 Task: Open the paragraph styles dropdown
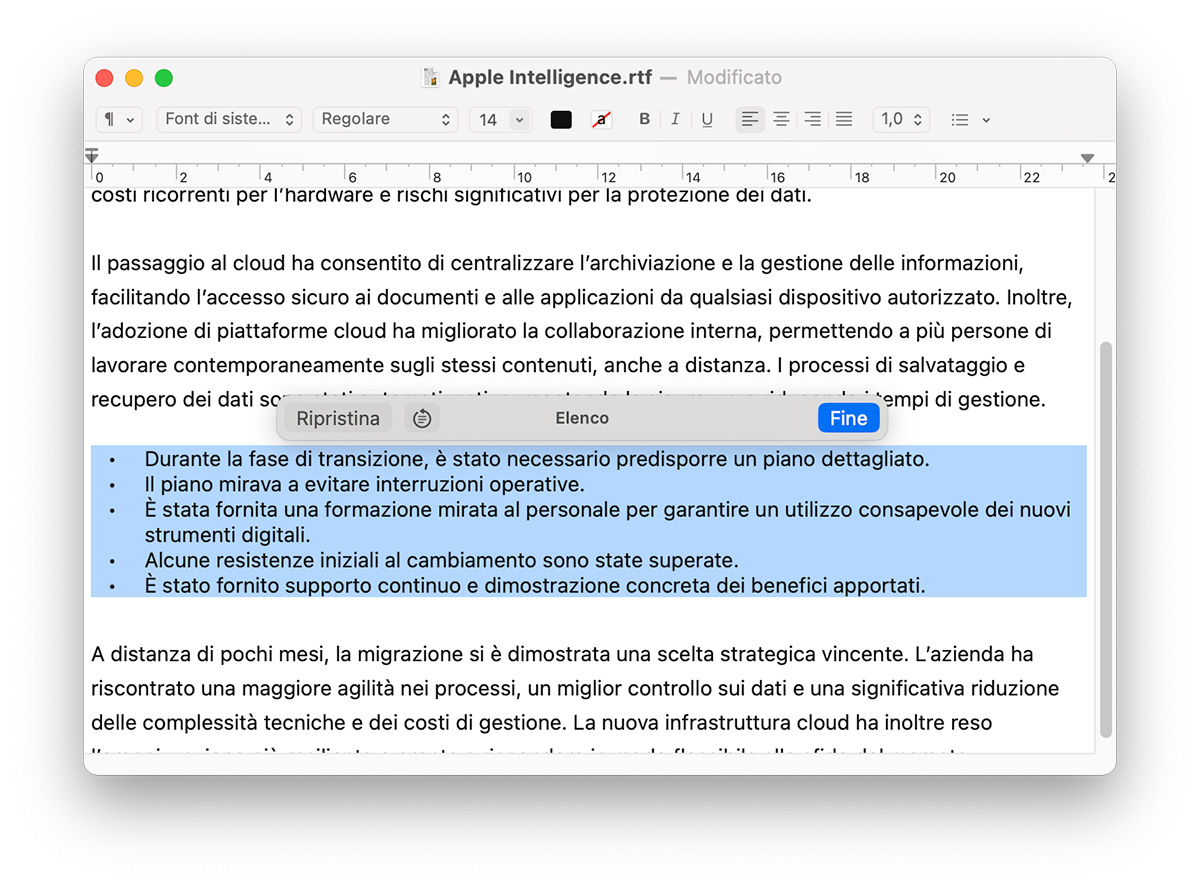click(119, 119)
